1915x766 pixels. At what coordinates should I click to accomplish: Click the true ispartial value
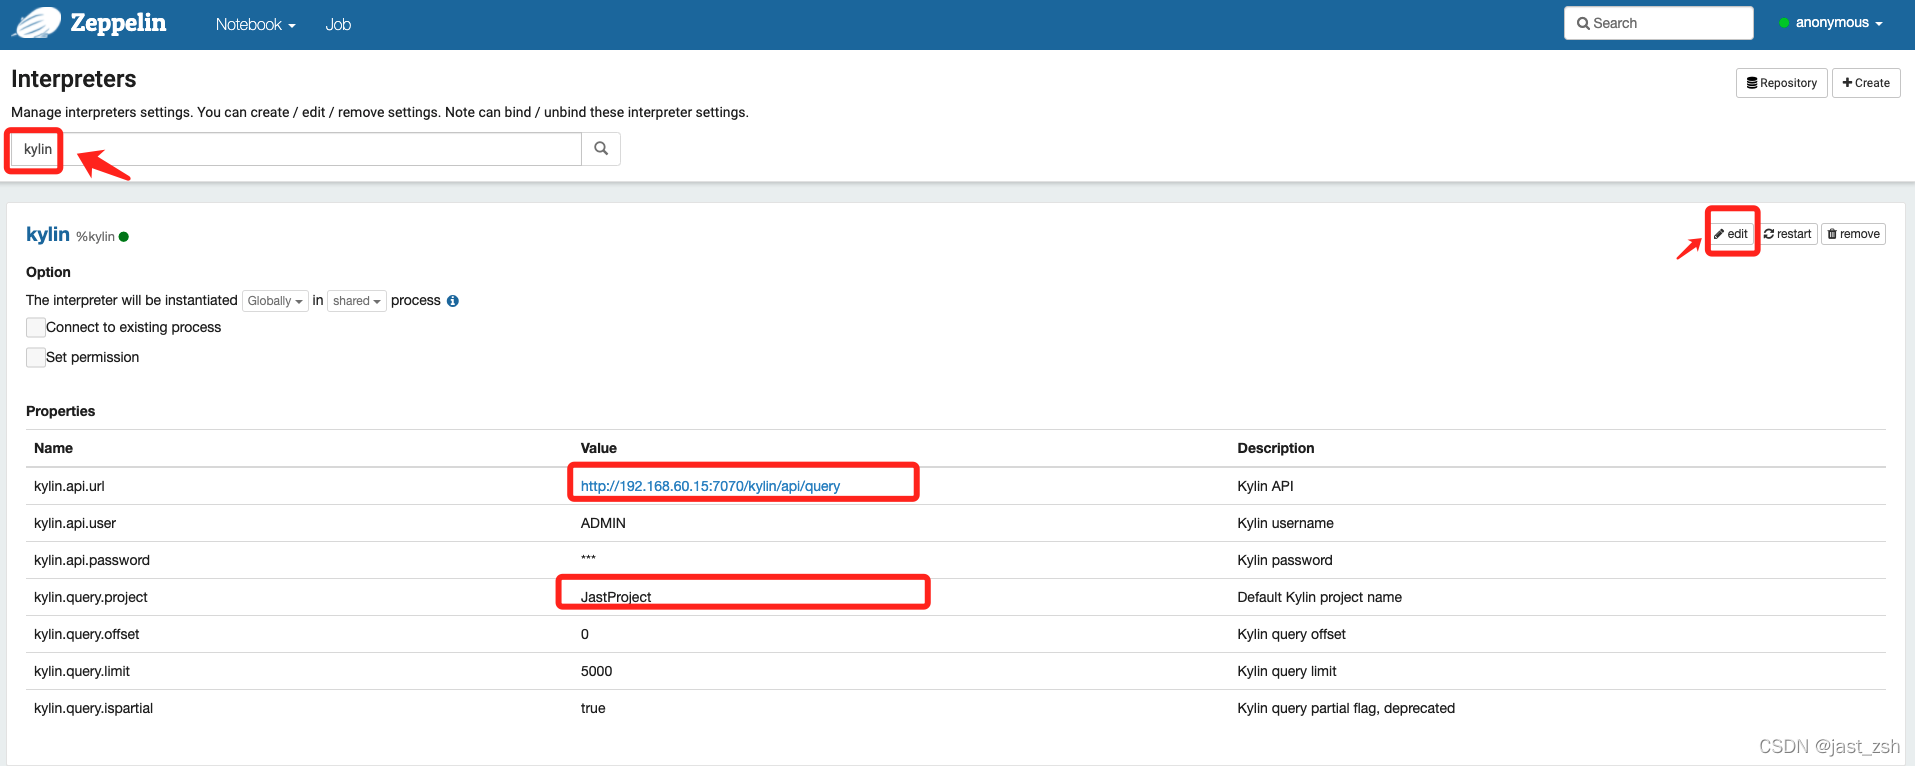click(593, 708)
